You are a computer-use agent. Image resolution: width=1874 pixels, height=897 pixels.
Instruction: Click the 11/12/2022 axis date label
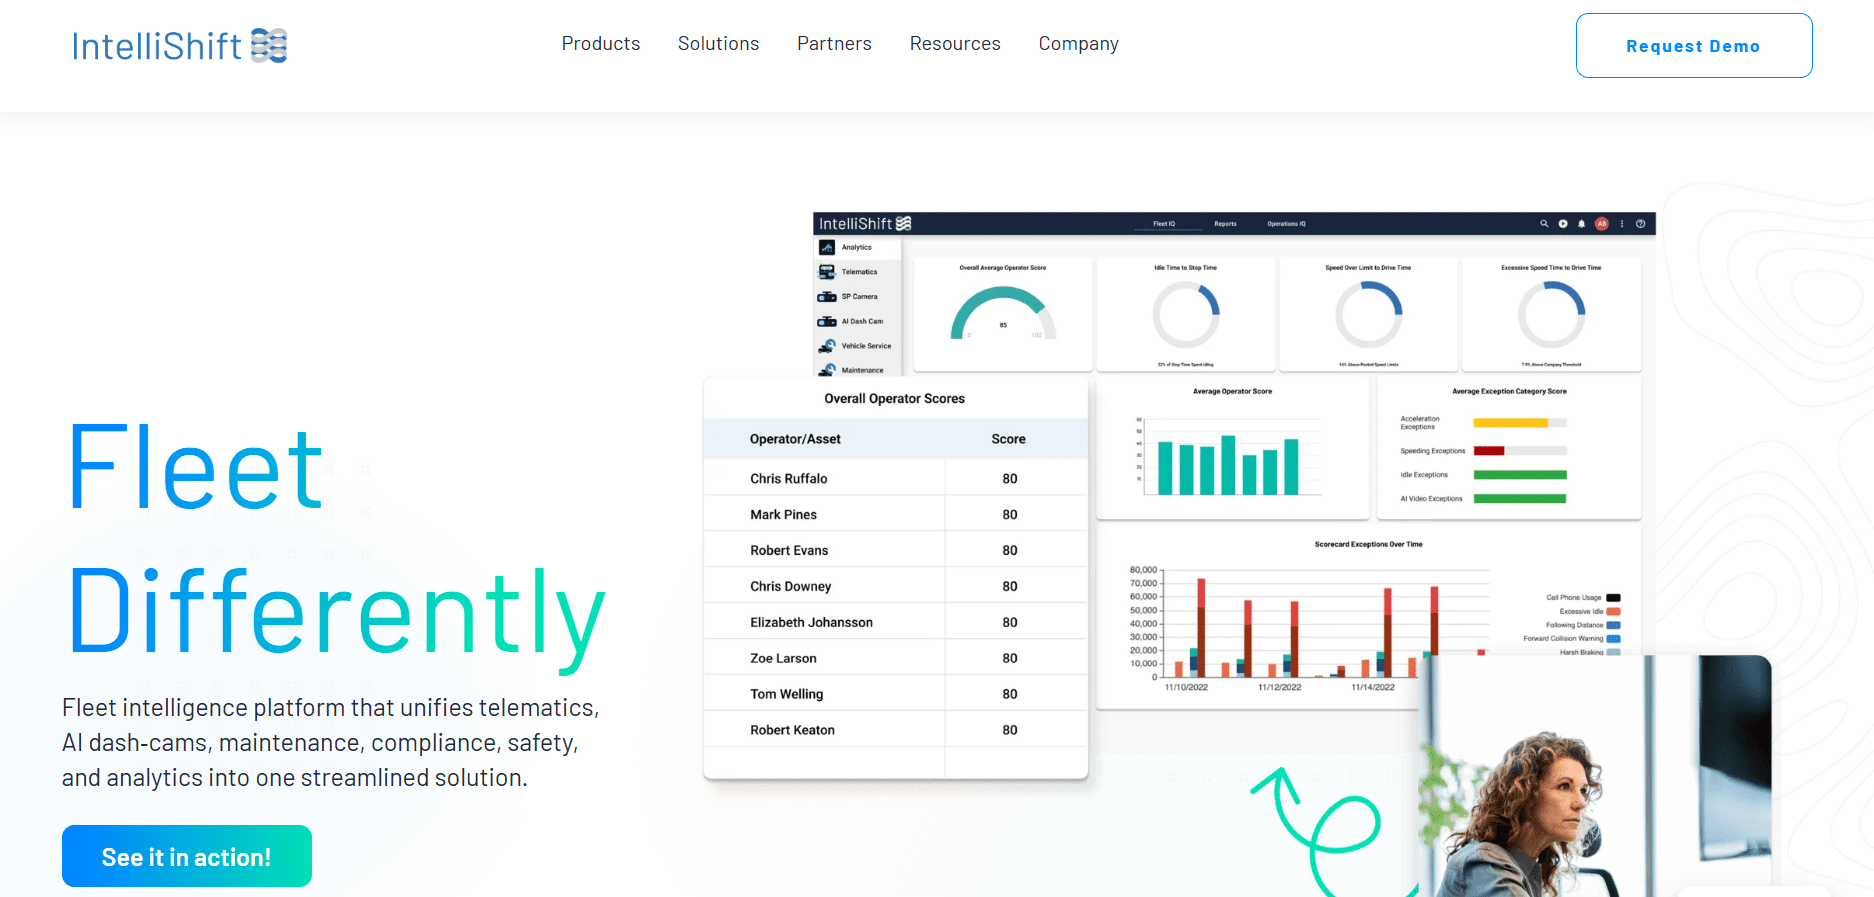(1280, 687)
